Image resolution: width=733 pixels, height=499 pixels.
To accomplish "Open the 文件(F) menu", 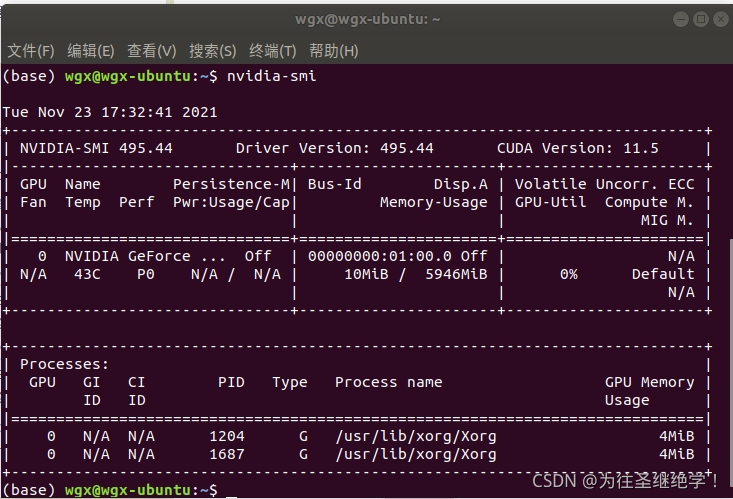I will click(31, 51).
